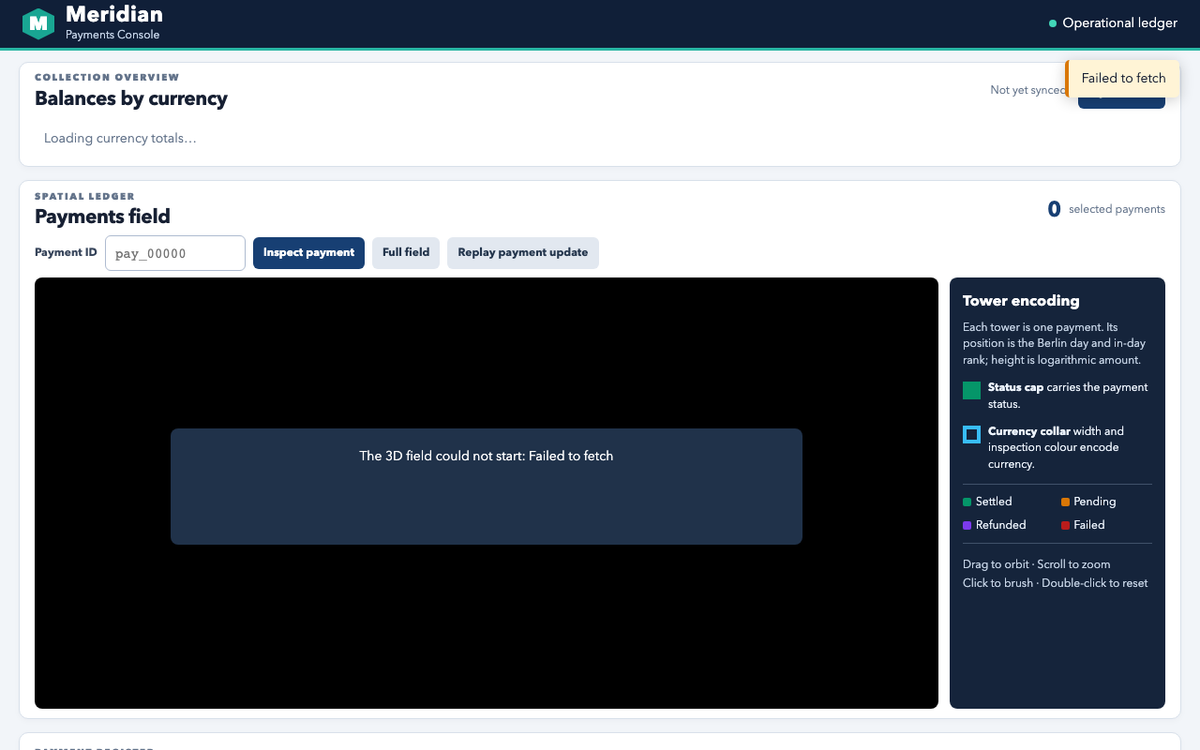Click the Loading currency totals text
Screen dimensions: 1200x750
120,138
